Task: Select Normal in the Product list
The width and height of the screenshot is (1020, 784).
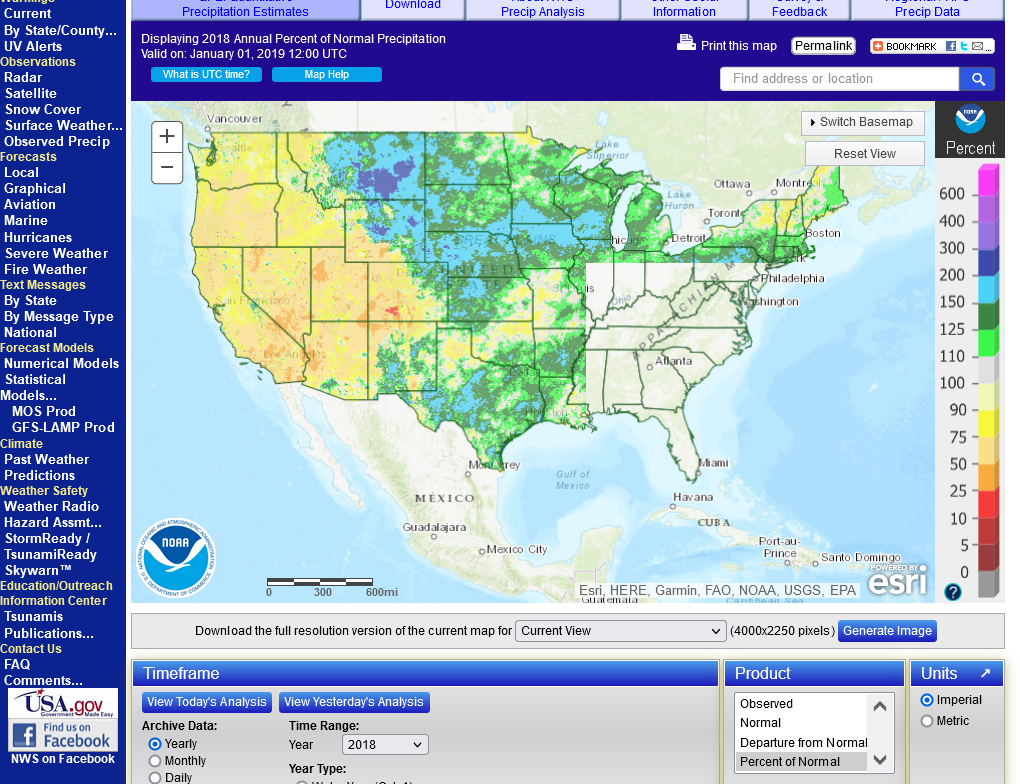Action: coord(801,723)
